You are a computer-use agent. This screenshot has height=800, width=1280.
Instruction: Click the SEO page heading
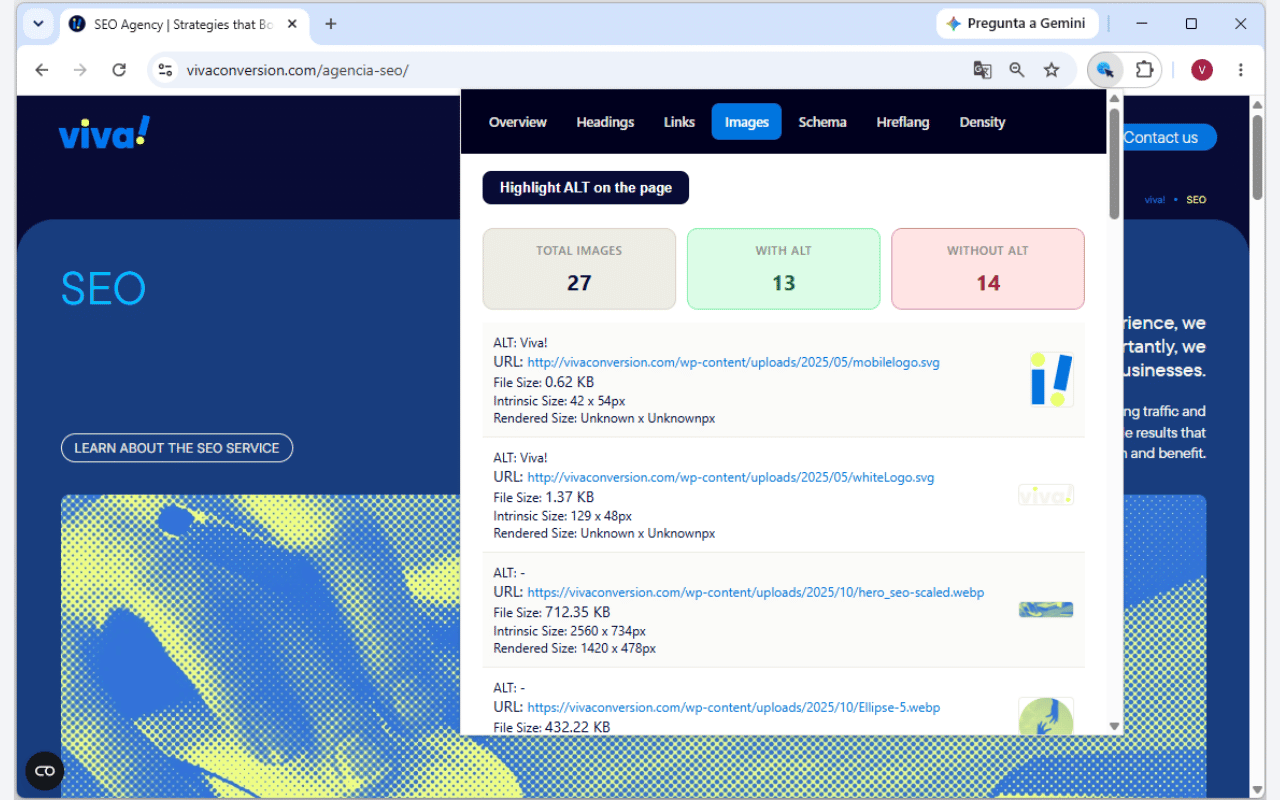[104, 289]
